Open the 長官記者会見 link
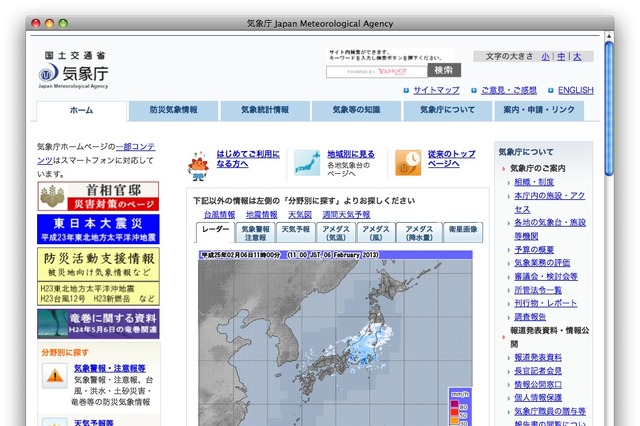The image size is (640, 426). coord(538,371)
